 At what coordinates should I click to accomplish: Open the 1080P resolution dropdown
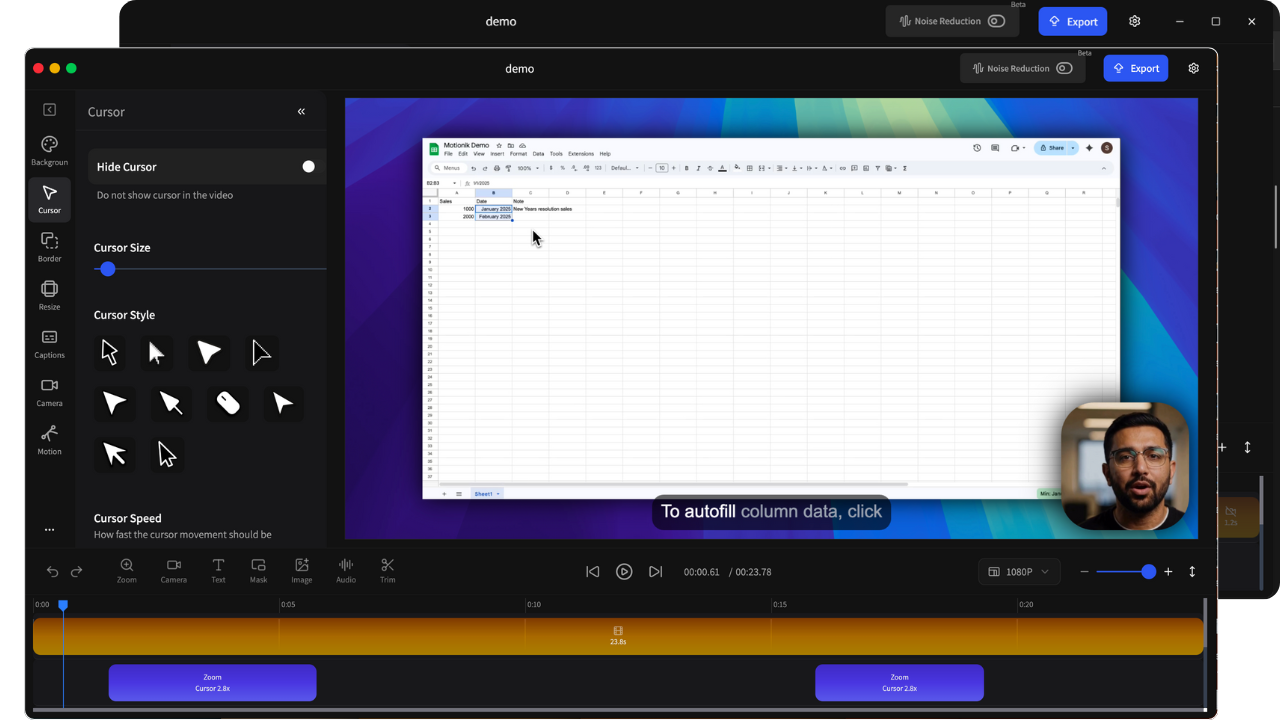[1019, 571]
